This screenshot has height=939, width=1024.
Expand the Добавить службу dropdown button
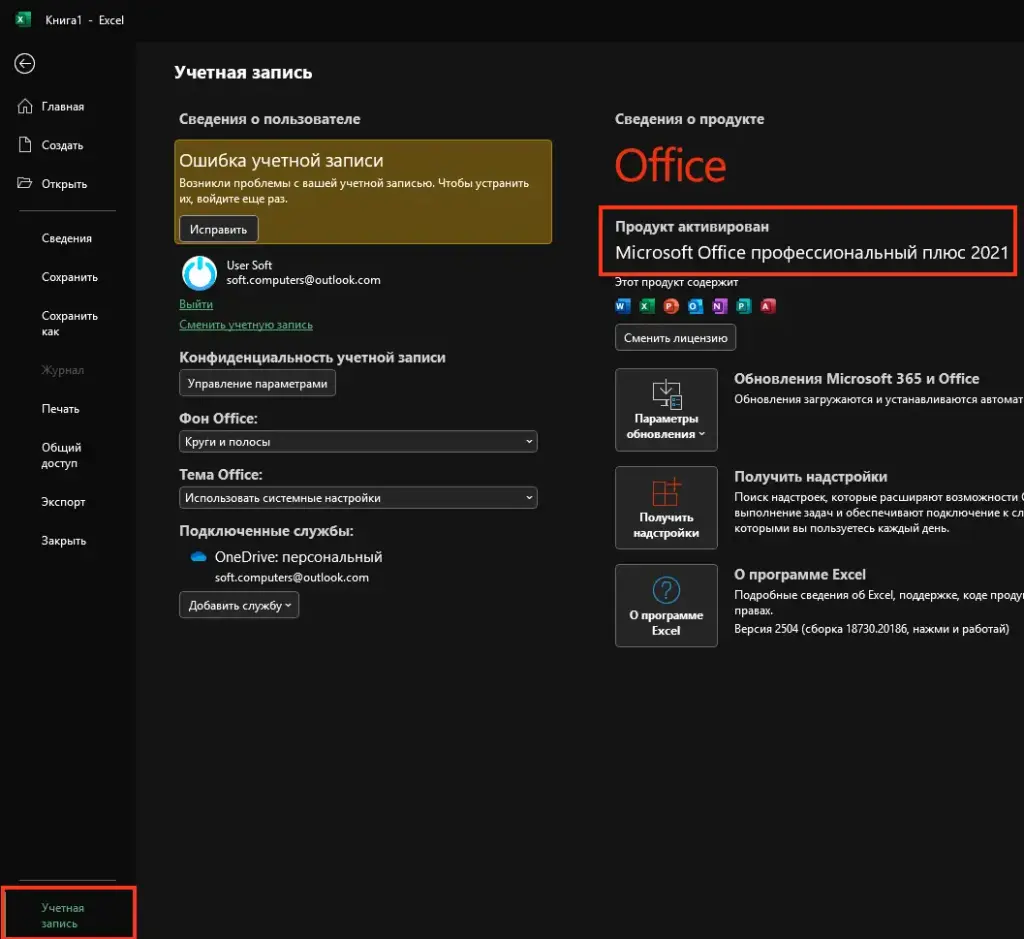pyautogui.click(x=239, y=605)
